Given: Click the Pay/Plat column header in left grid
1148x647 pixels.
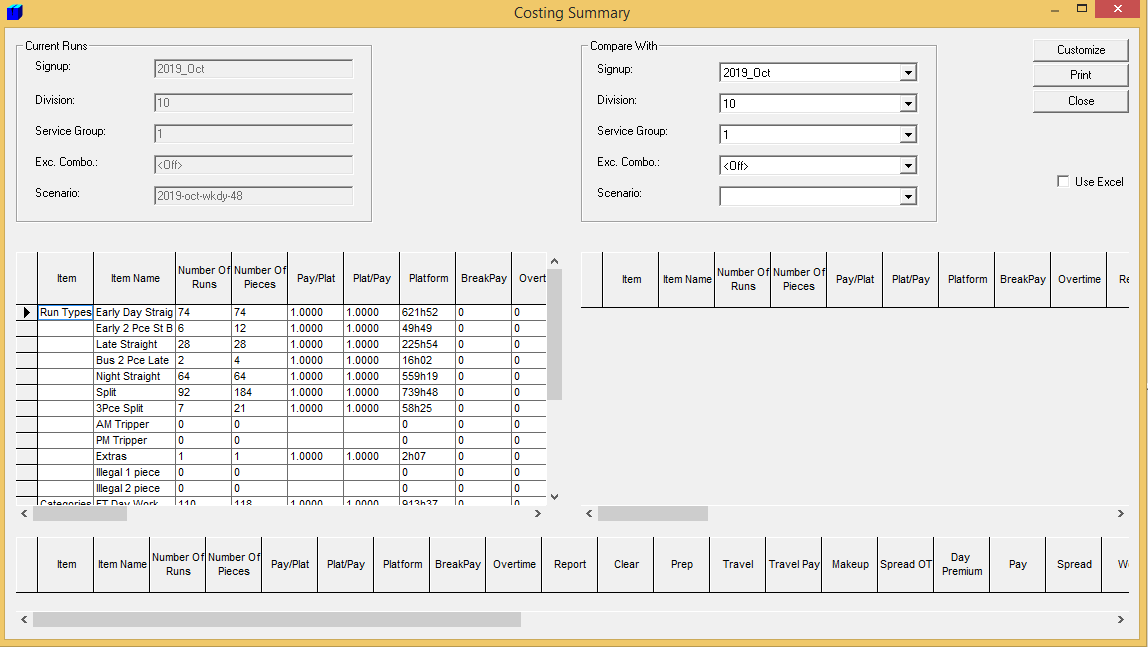Looking at the screenshot, I should [x=315, y=279].
